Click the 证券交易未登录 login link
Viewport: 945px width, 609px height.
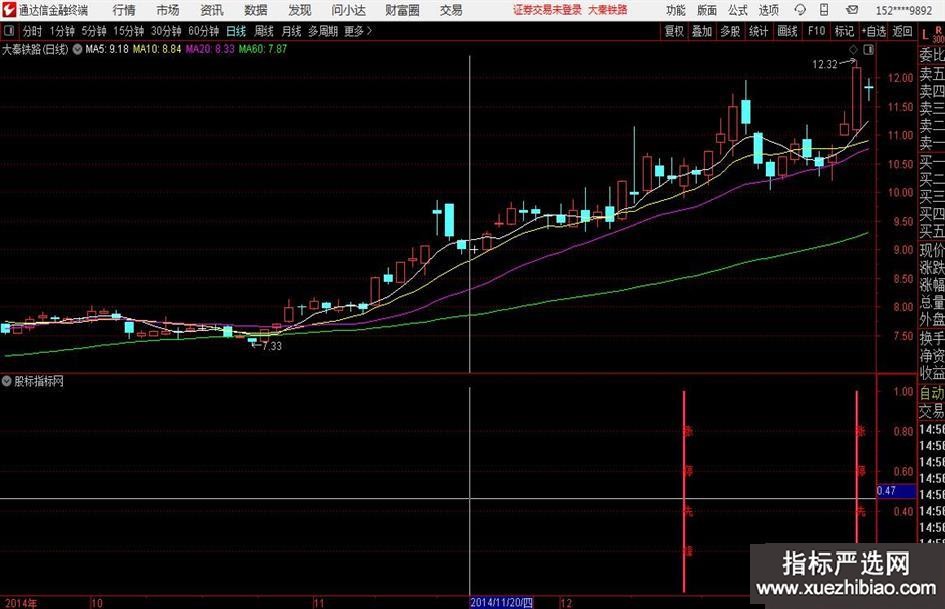[547, 10]
